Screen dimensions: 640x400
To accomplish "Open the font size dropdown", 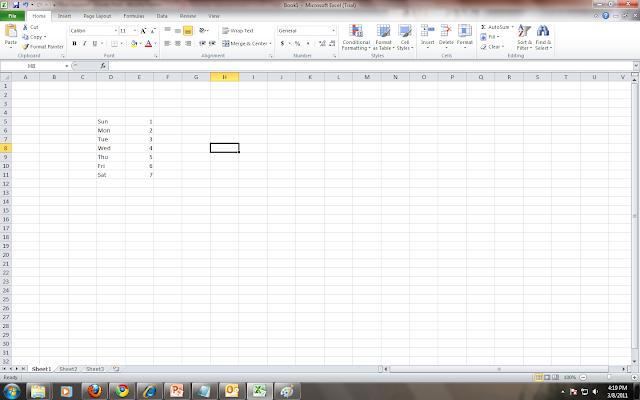I will 135,31.
